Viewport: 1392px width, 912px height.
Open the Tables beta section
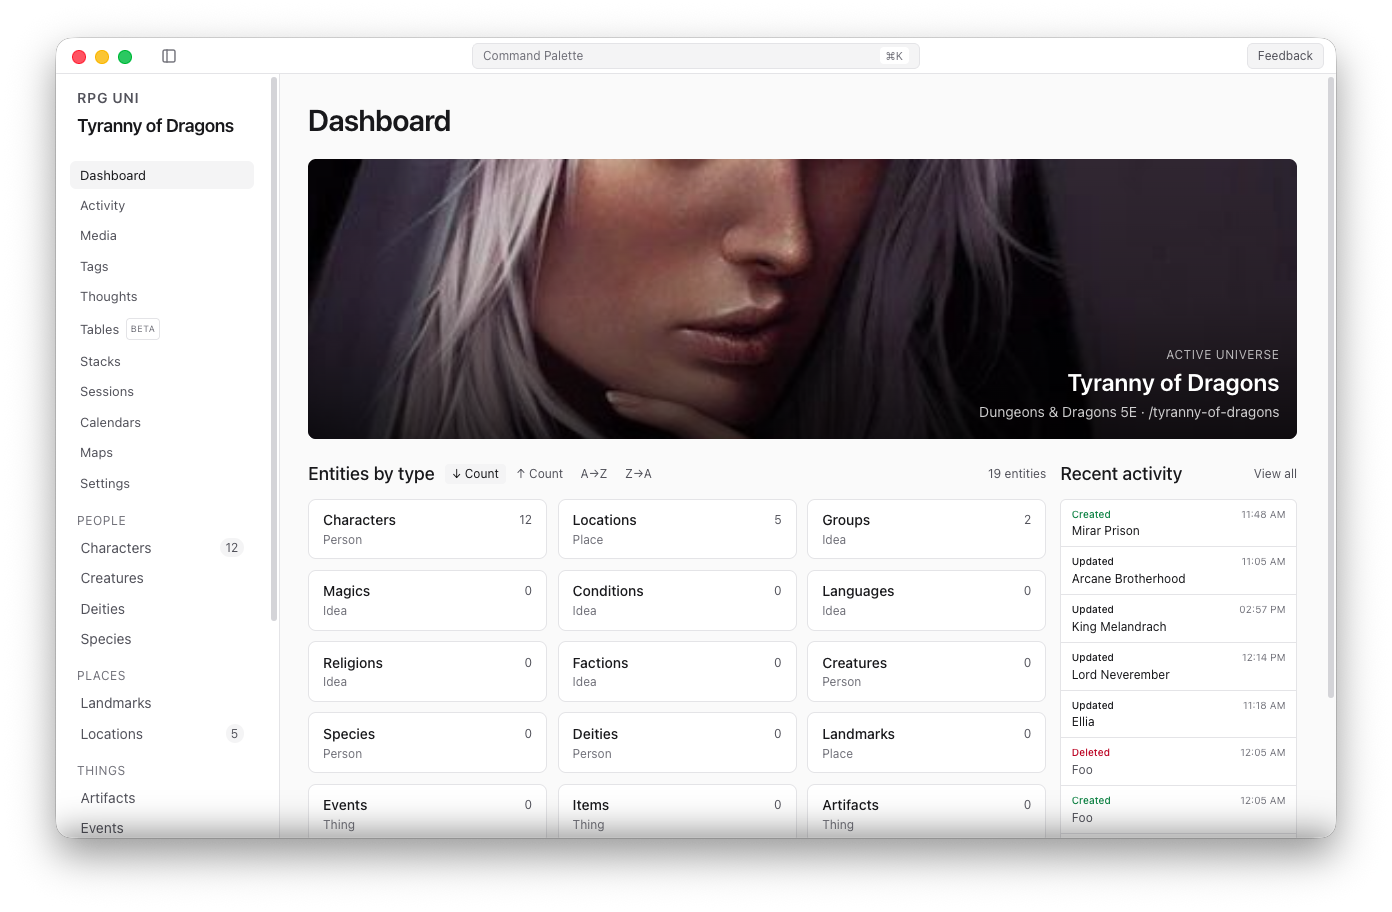click(162, 329)
